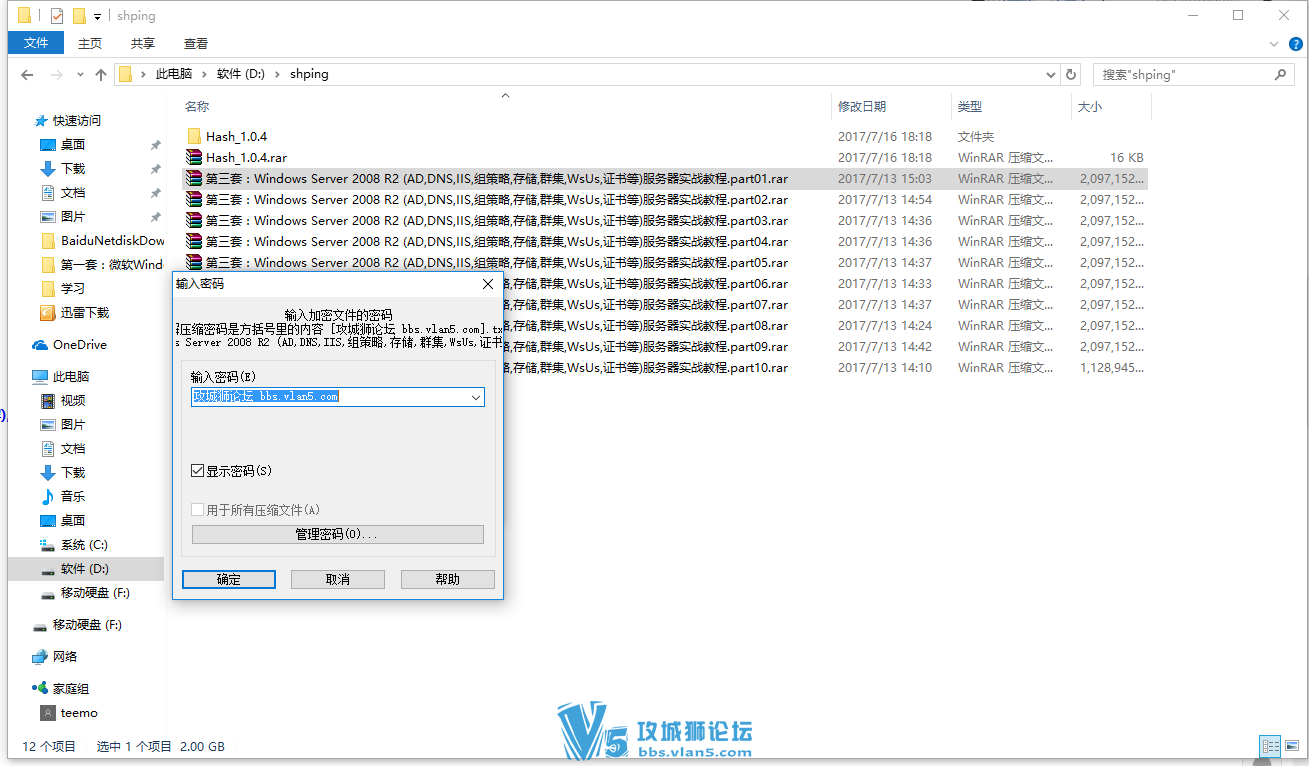Click the 帮助 button in dialog
Screen dimensions: 1309x766
448,579
